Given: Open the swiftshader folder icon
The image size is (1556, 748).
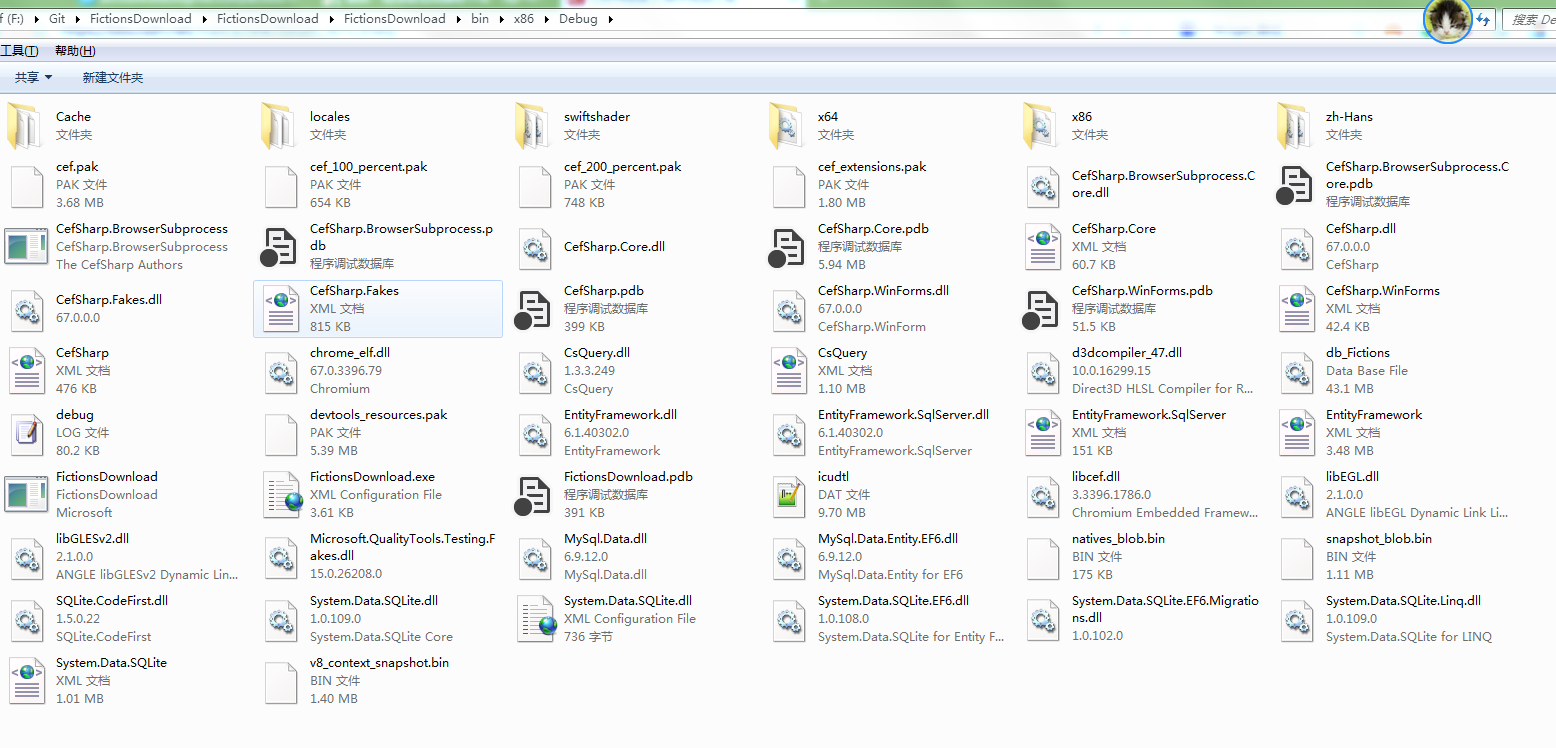Looking at the screenshot, I should click(533, 125).
